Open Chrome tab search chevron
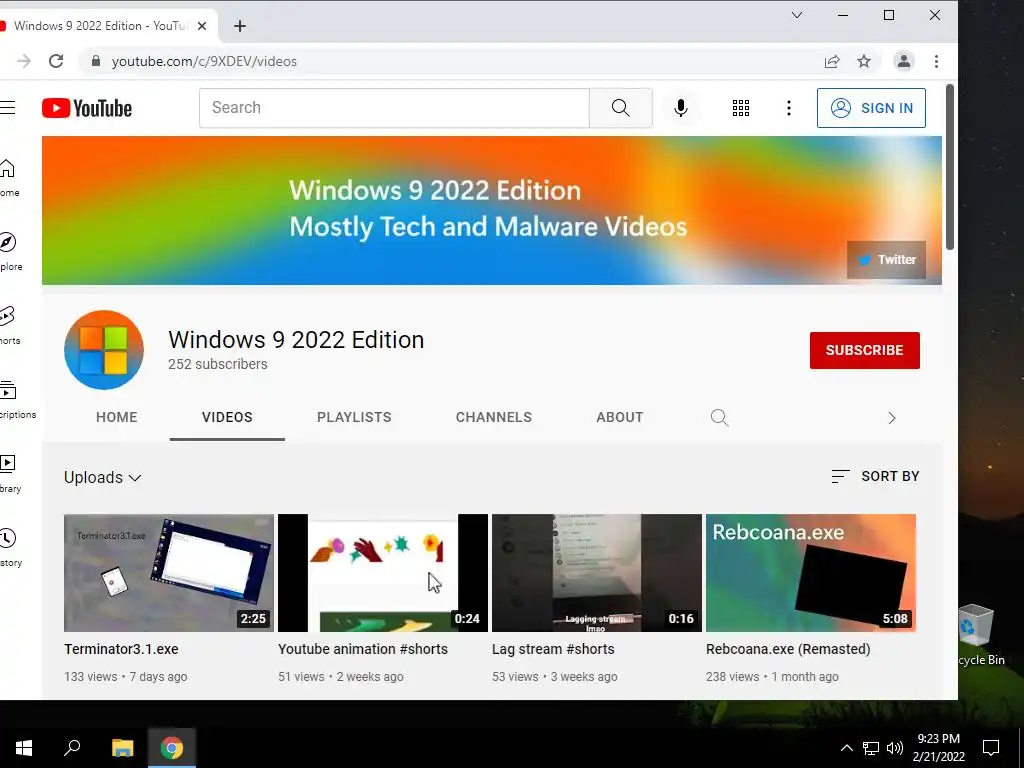This screenshot has width=1024, height=768. 797,15
